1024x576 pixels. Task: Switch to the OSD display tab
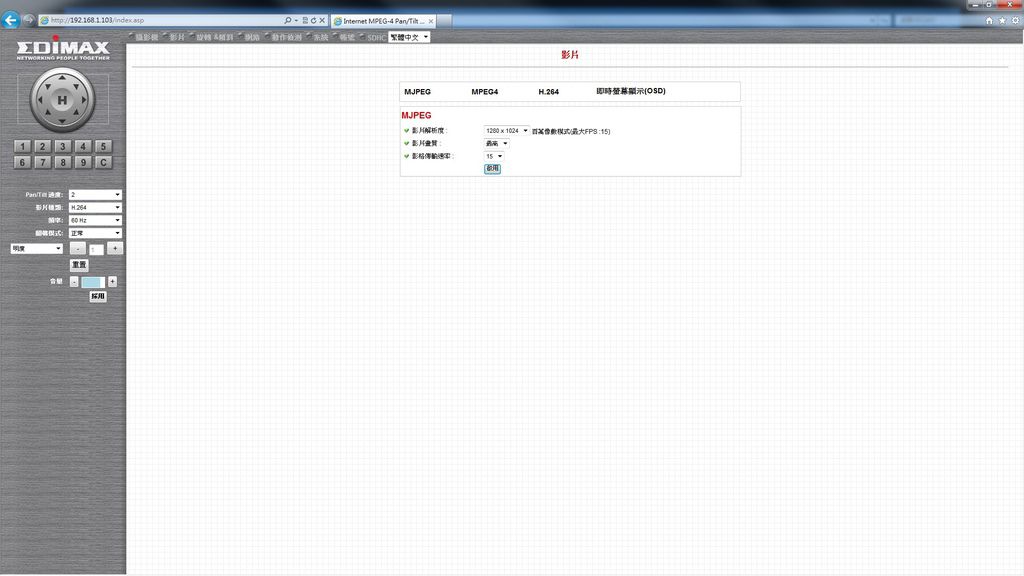(631, 91)
